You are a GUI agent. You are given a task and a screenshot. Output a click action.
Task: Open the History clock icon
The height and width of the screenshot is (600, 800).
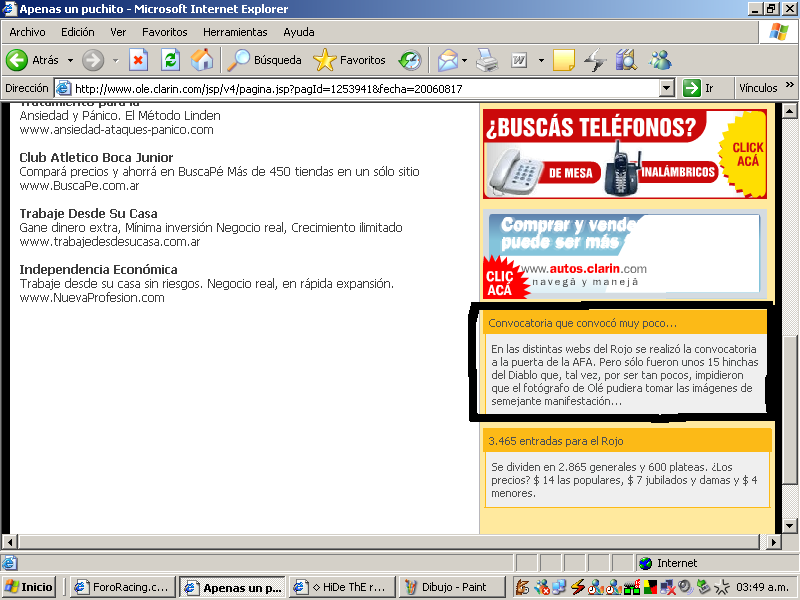[410, 60]
